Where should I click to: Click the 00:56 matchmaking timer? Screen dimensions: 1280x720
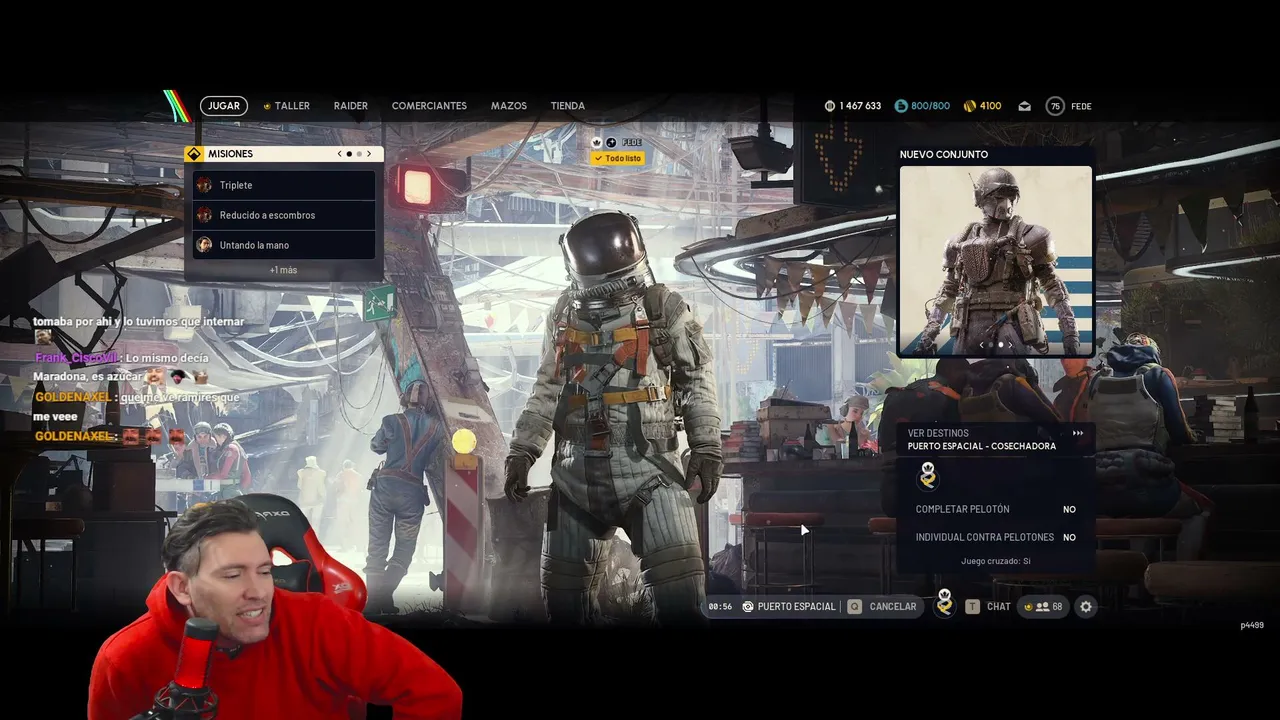pyautogui.click(x=720, y=606)
